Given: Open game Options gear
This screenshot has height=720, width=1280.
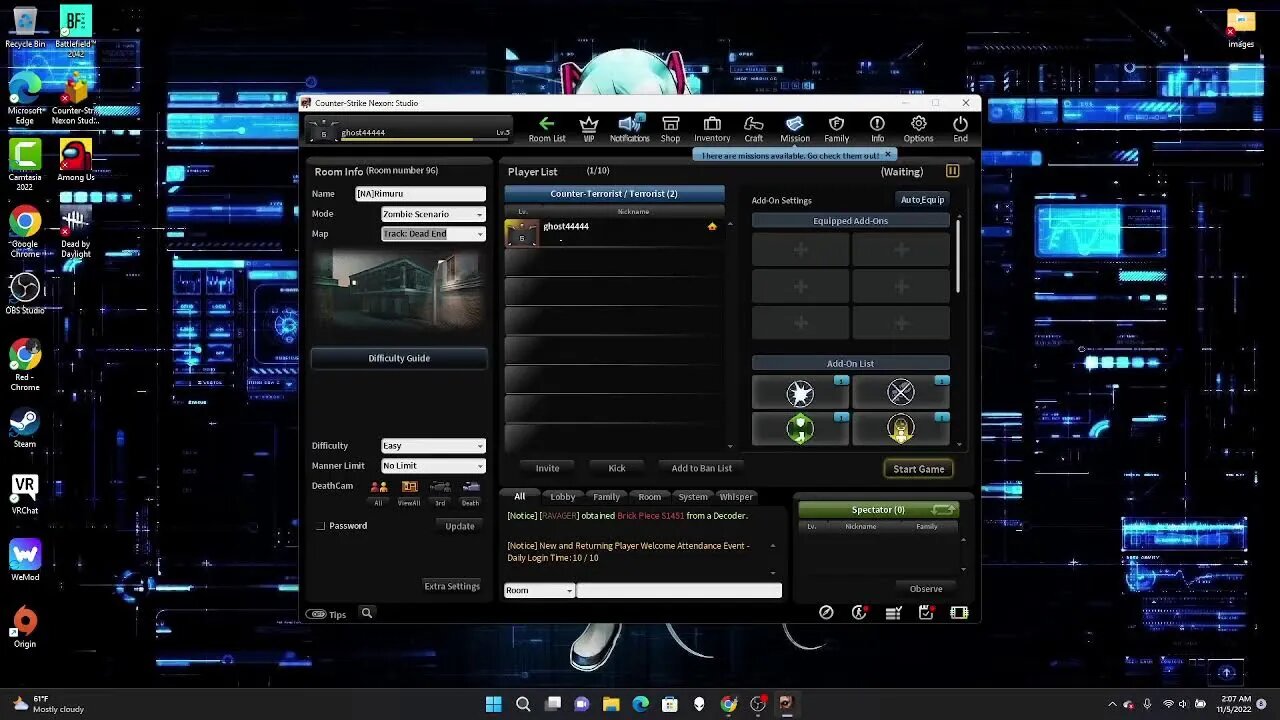Looking at the screenshot, I should (x=918, y=129).
